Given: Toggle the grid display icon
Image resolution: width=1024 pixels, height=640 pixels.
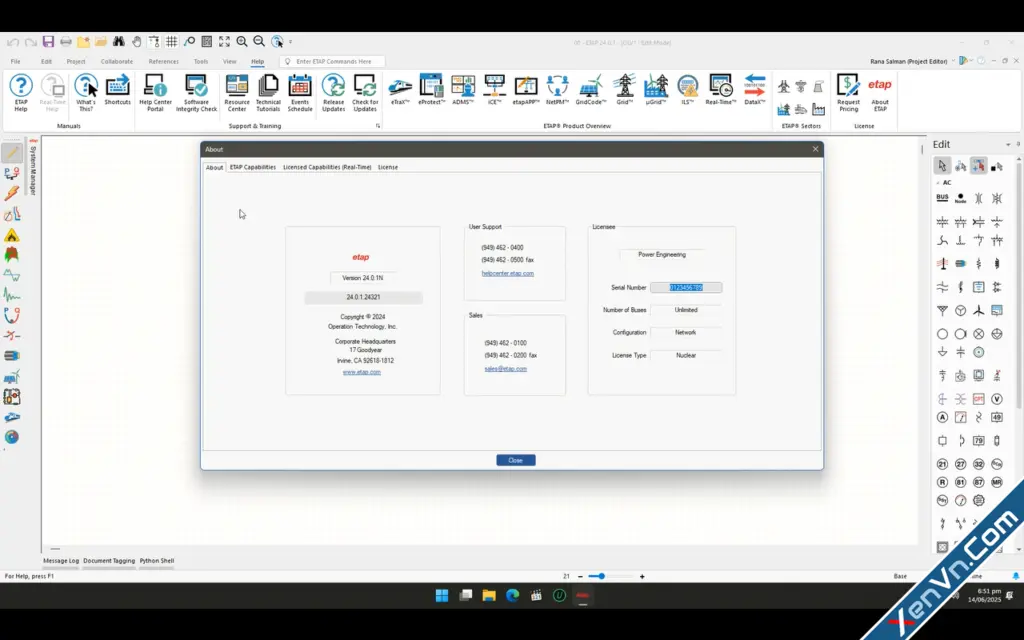Looking at the screenshot, I should coord(171,42).
